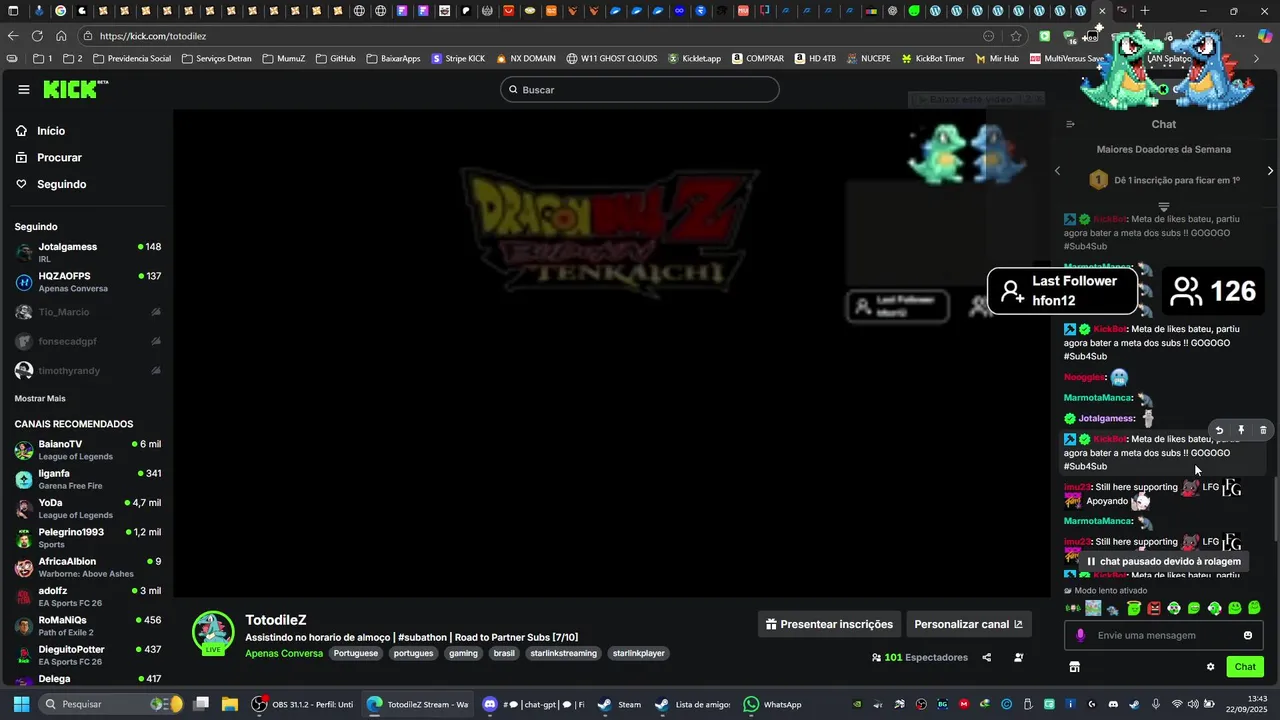The width and height of the screenshot is (1280, 720).
Task: Go to Início in the sidebar
Action: point(51,131)
